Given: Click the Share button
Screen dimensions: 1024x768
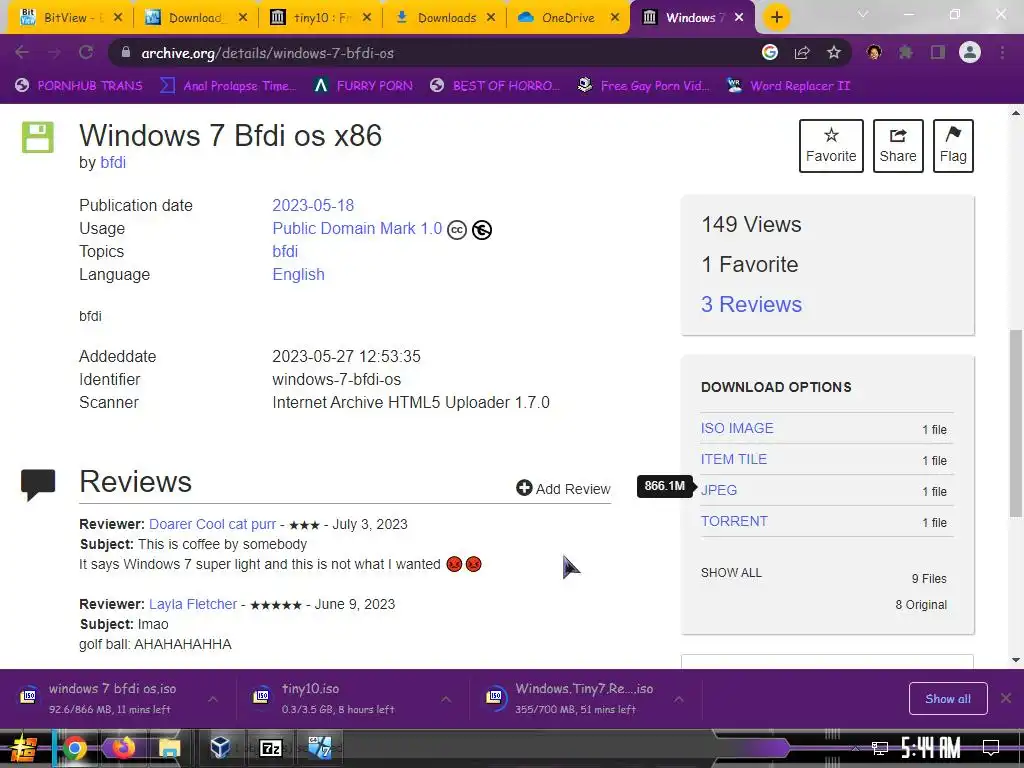Looking at the screenshot, I should click(x=898, y=146).
